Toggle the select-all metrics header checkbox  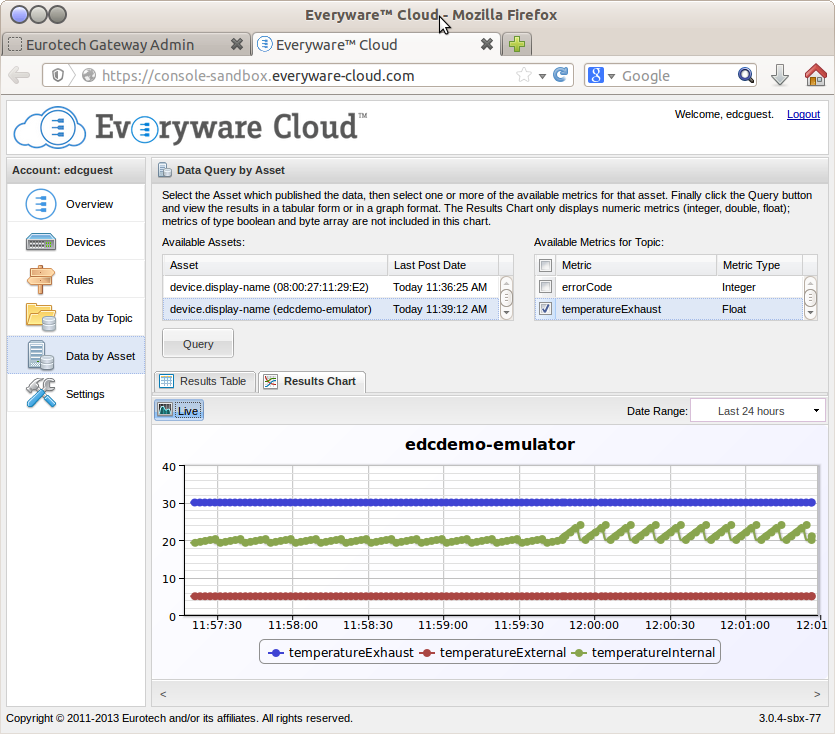545,265
